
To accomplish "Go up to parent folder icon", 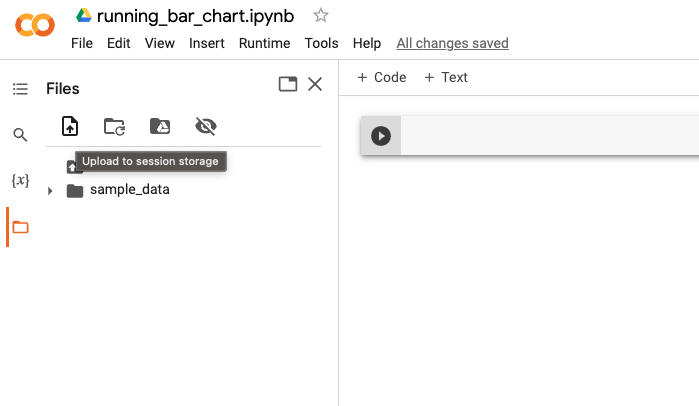I will (x=72, y=166).
